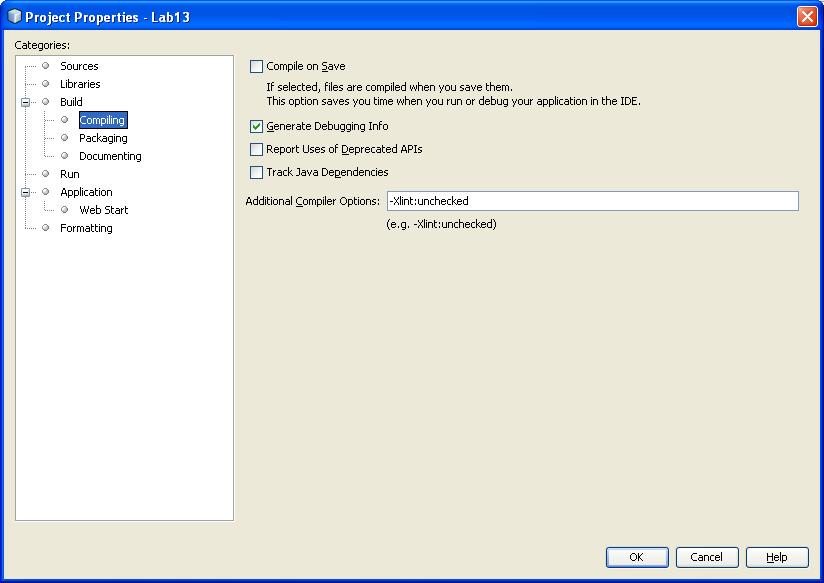Click the bullet icon next to Packaging
824x583 pixels.
[x=65, y=138]
